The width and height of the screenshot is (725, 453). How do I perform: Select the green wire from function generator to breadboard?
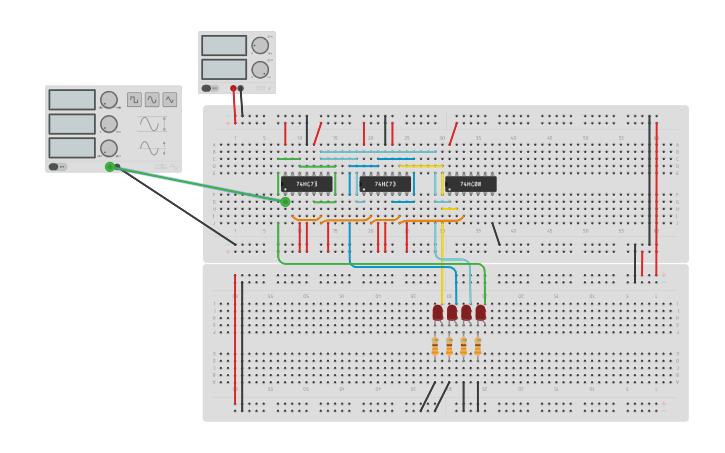pyautogui.click(x=199, y=185)
